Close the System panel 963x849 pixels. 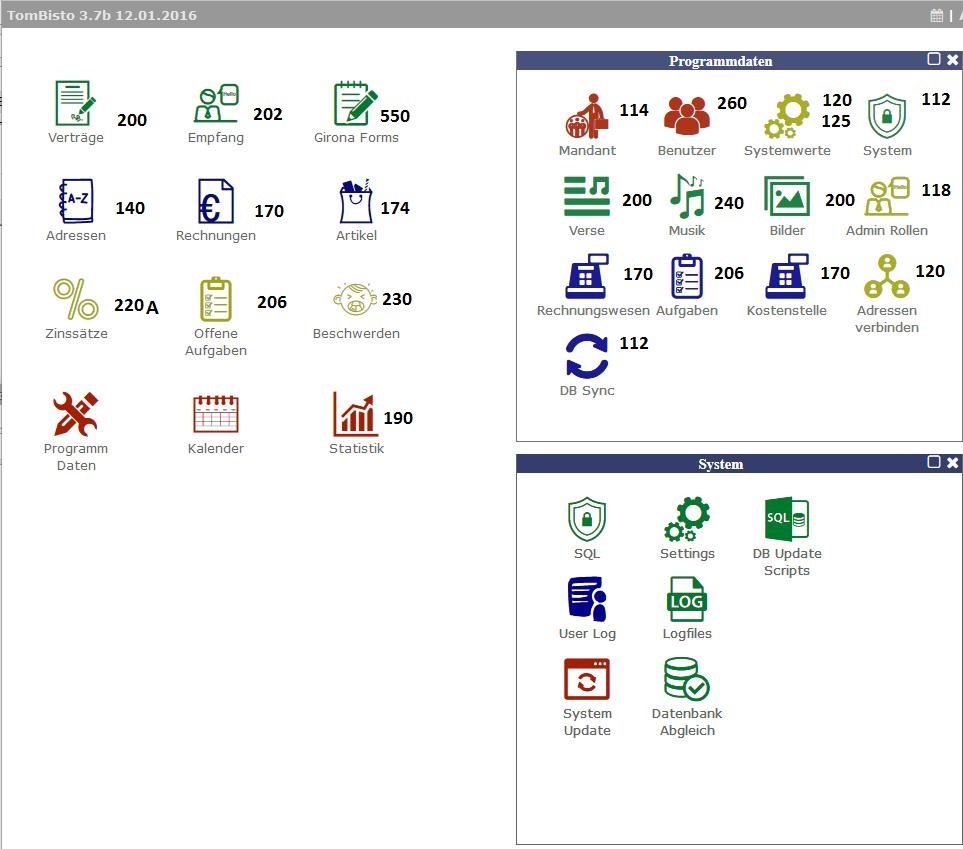952,463
